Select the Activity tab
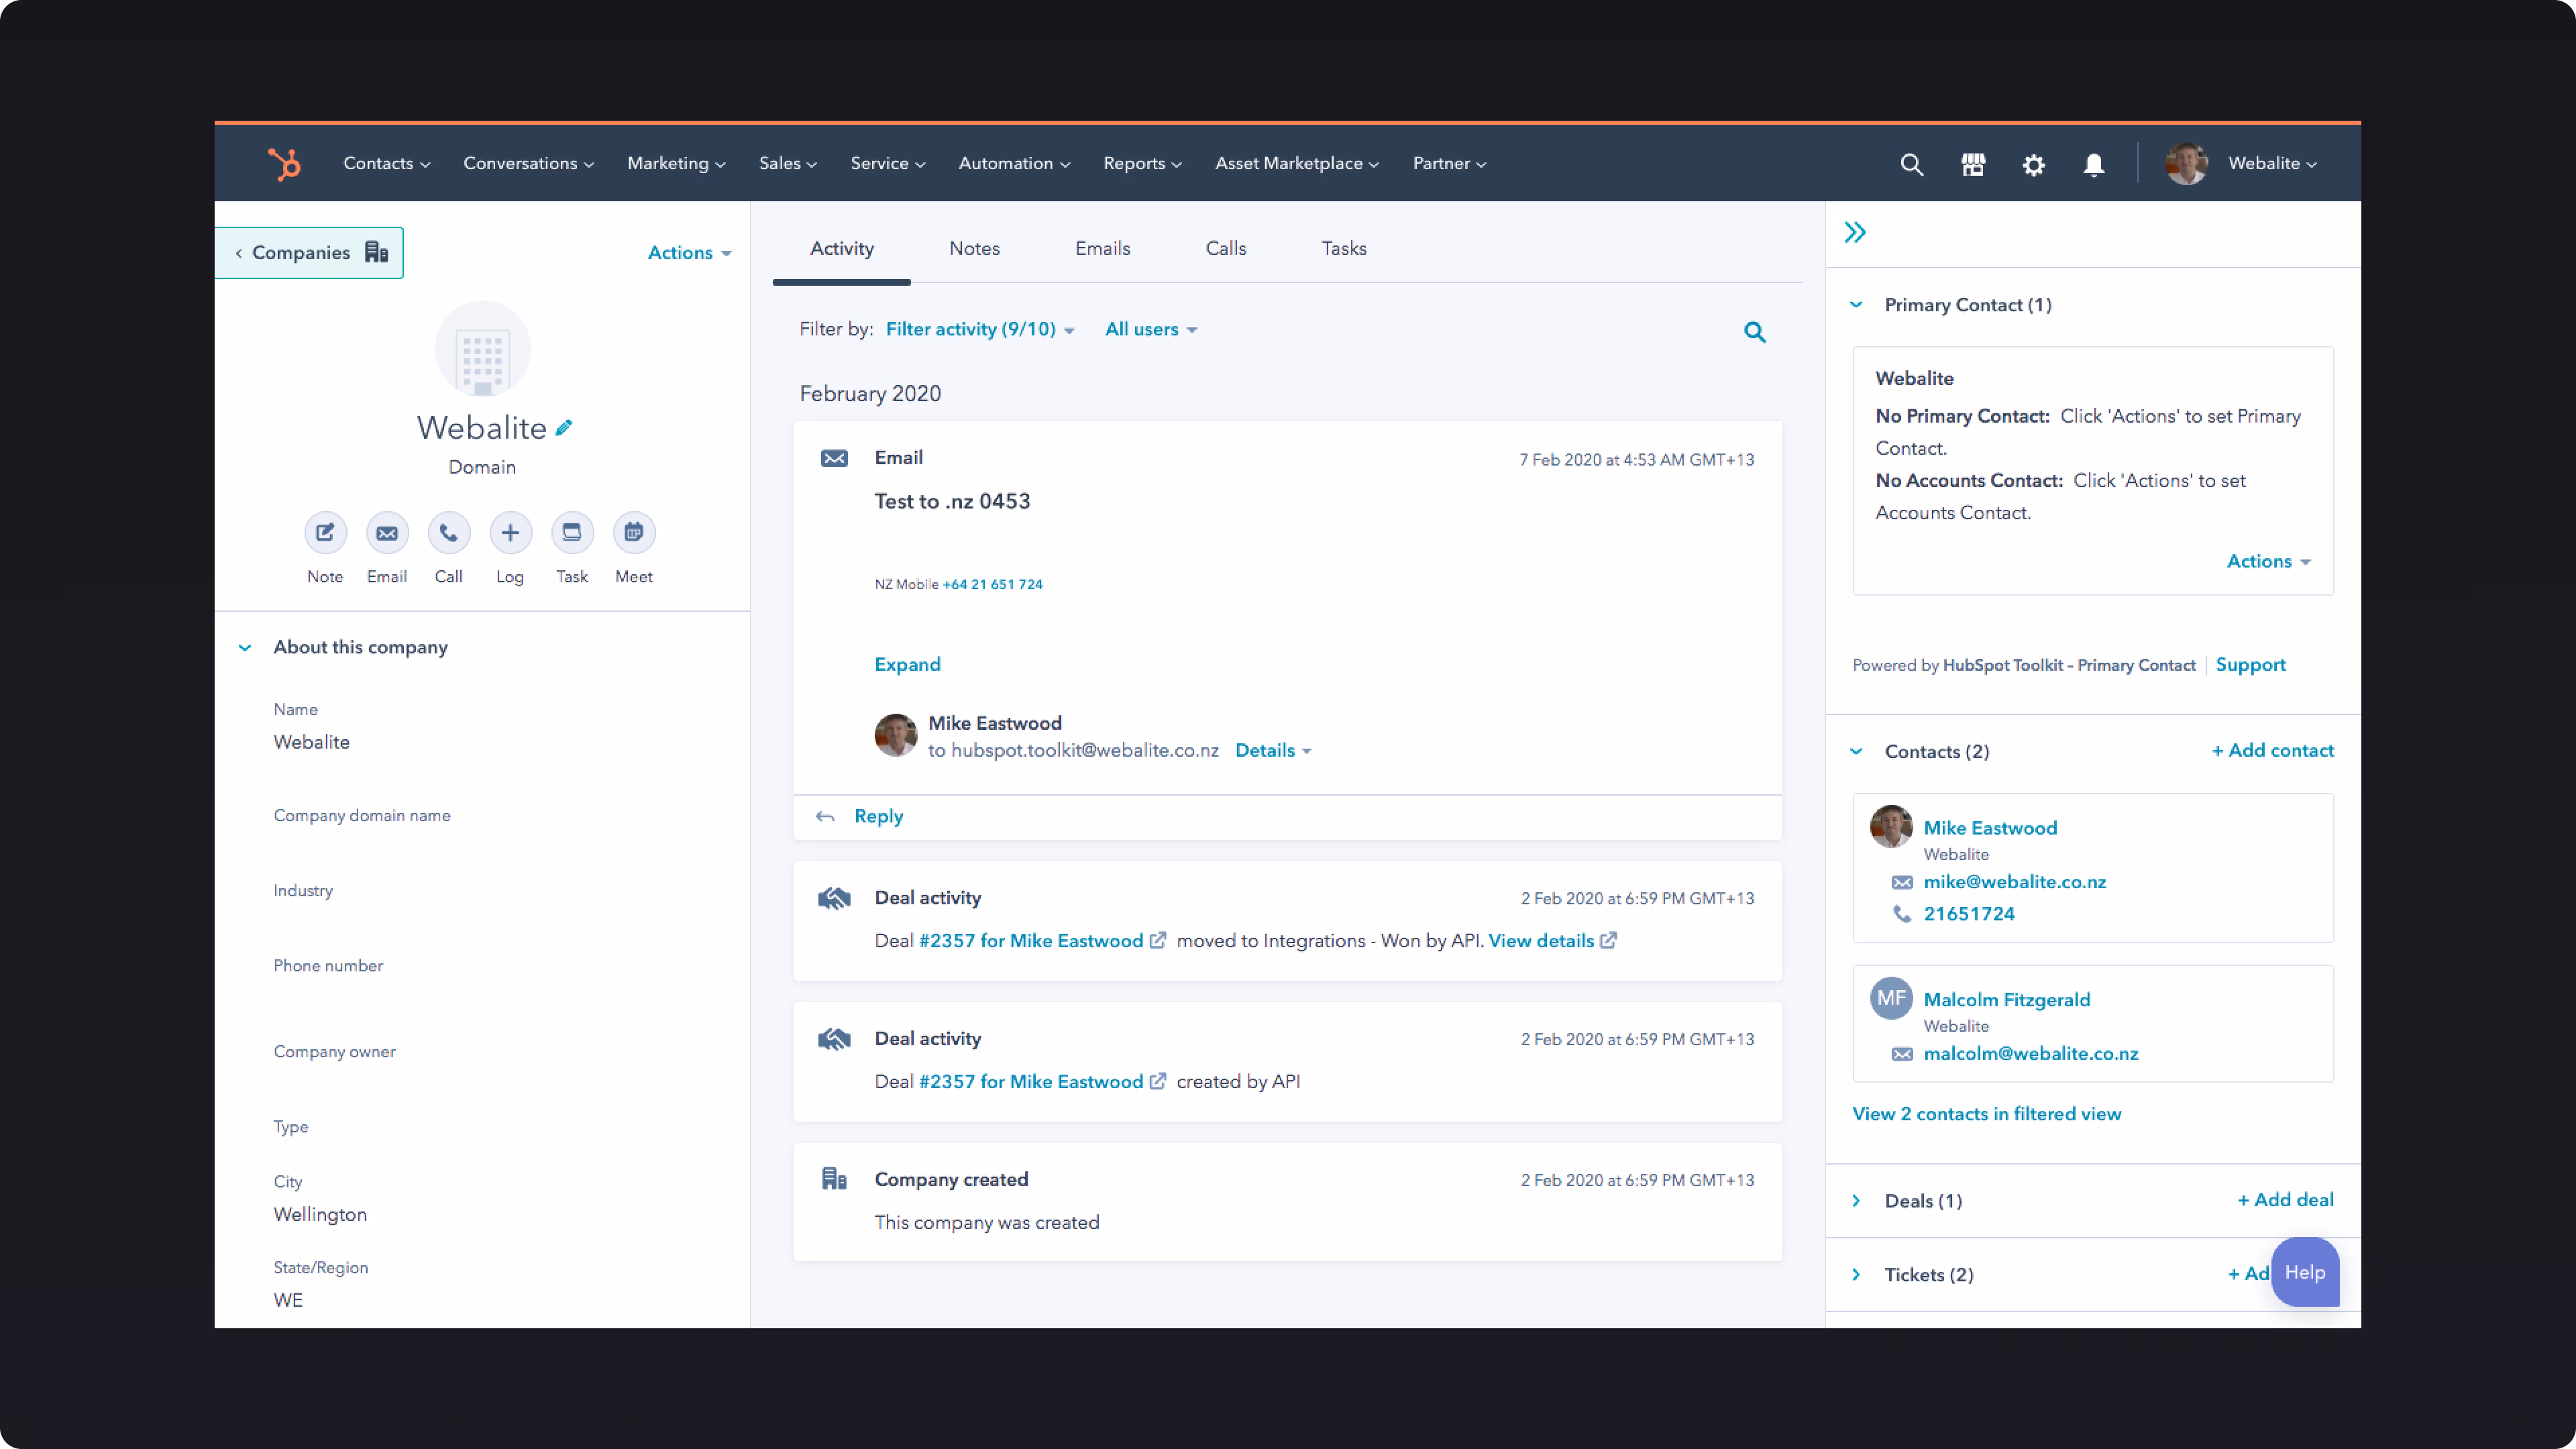This screenshot has width=2576, height=1449. (841, 249)
